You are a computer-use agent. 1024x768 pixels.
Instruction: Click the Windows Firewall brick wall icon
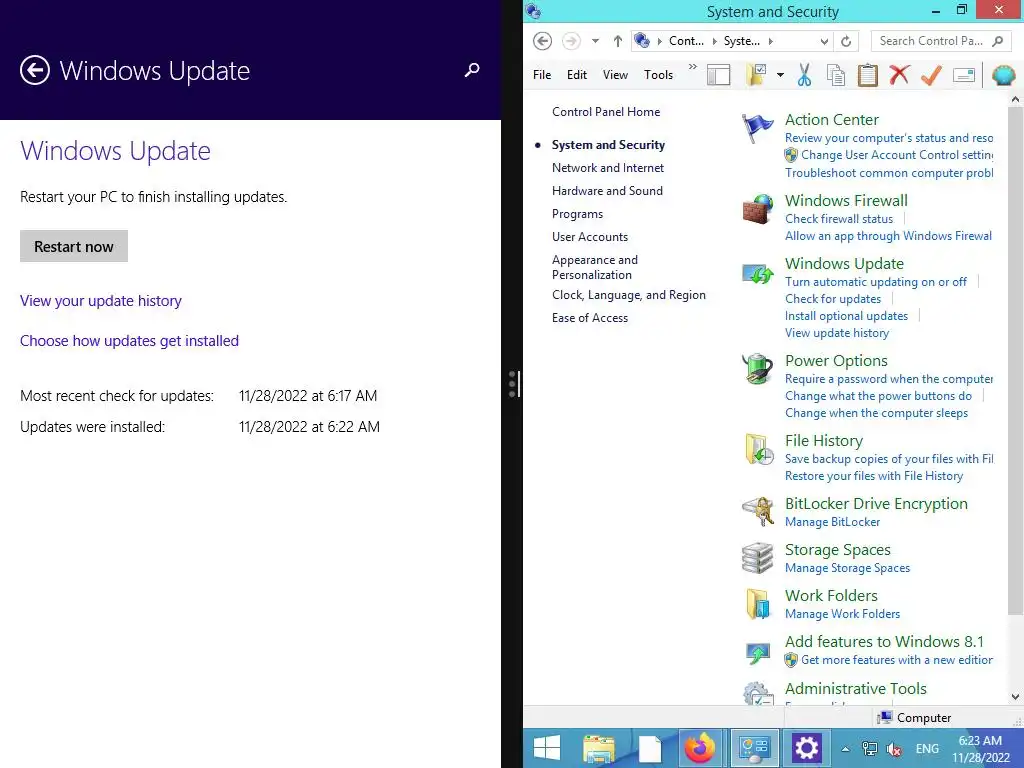click(758, 209)
